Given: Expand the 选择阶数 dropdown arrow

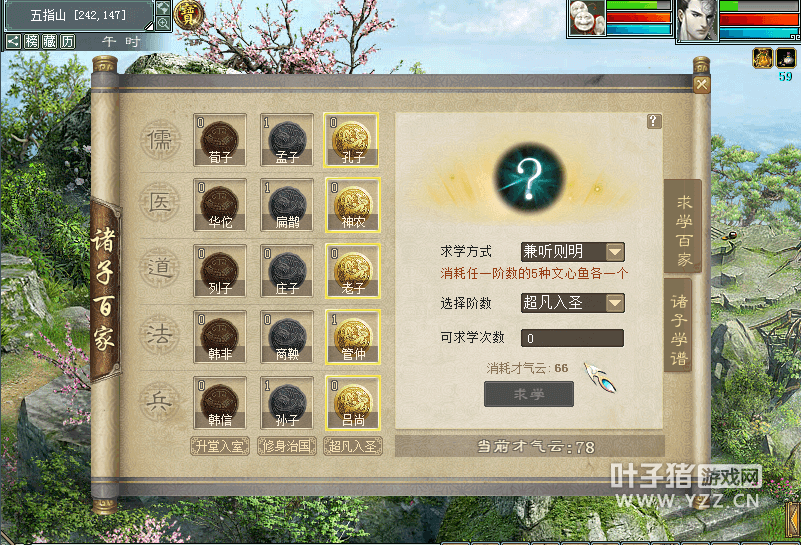Looking at the screenshot, I should coord(615,303).
